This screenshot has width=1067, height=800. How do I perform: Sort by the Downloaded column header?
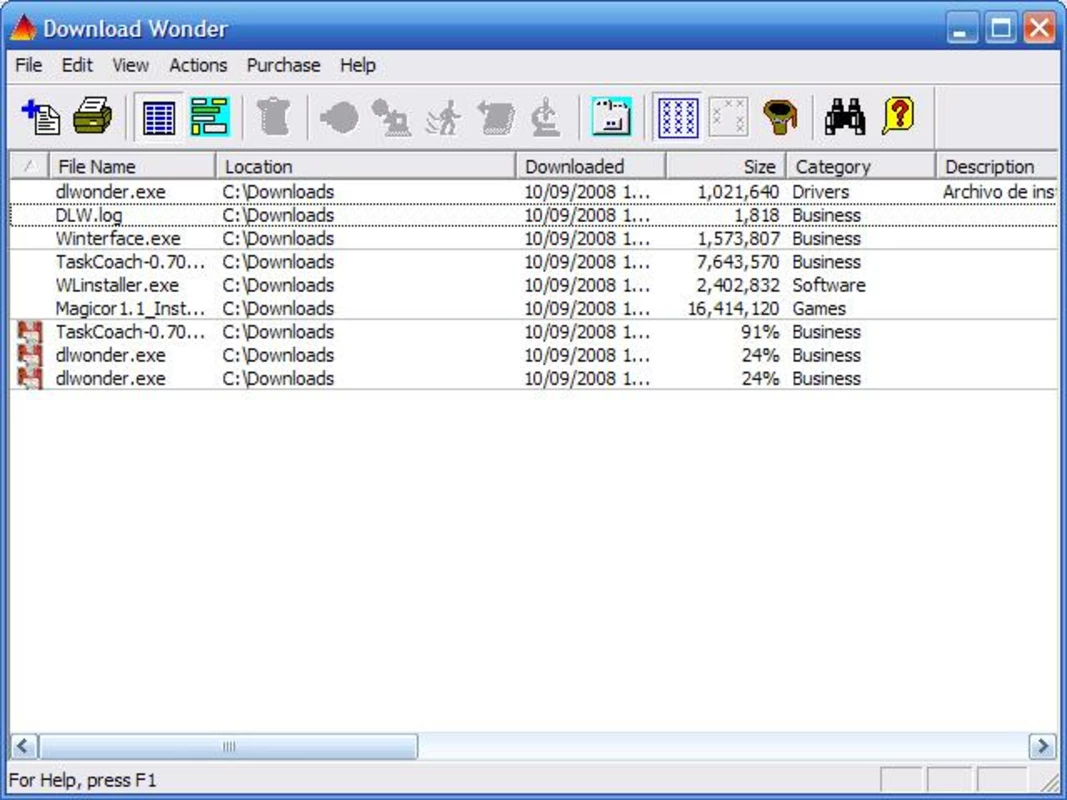590,167
